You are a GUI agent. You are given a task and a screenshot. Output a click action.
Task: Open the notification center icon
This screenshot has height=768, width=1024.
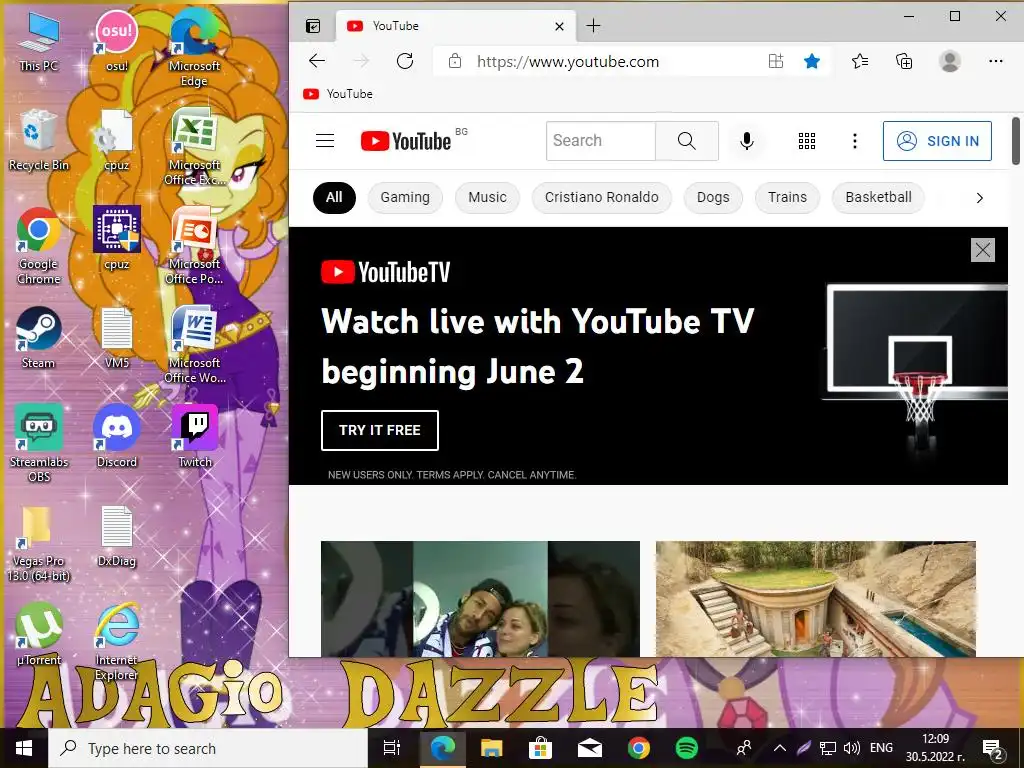pyautogui.click(x=993, y=749)
